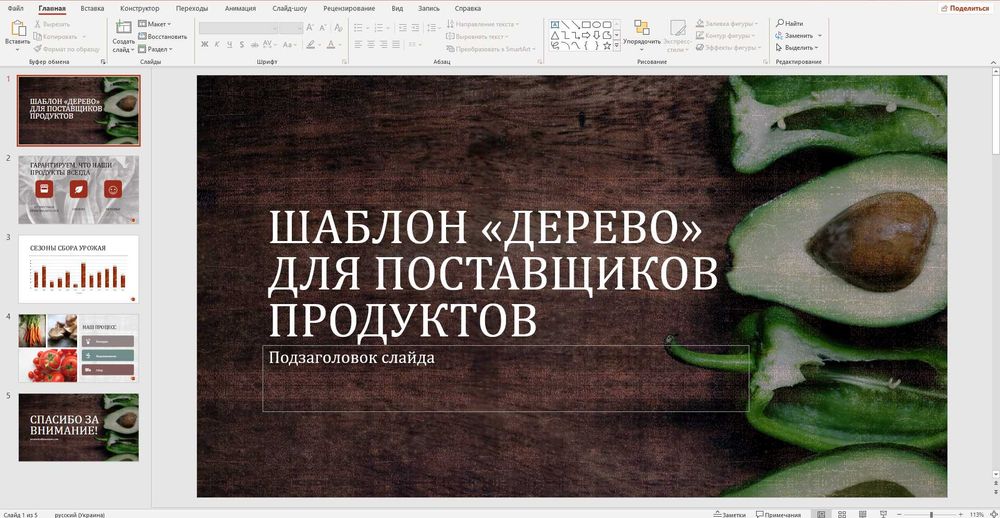The image size is (1000, 518).
Task: Fit slide to current window icon
Action: (994, 514)
